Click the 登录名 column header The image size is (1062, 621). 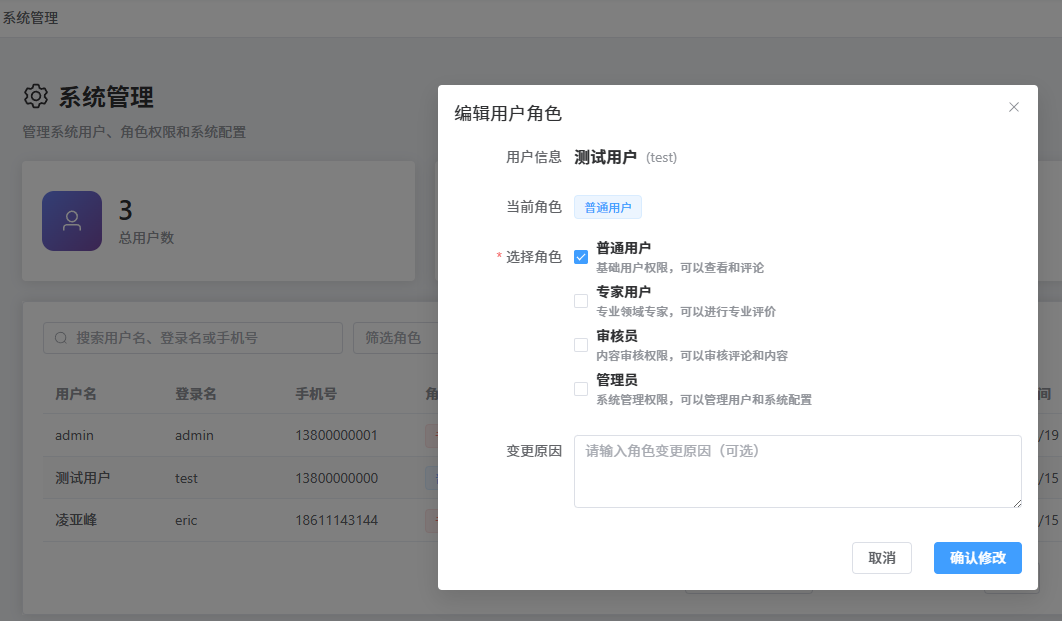tap(196, 394)
